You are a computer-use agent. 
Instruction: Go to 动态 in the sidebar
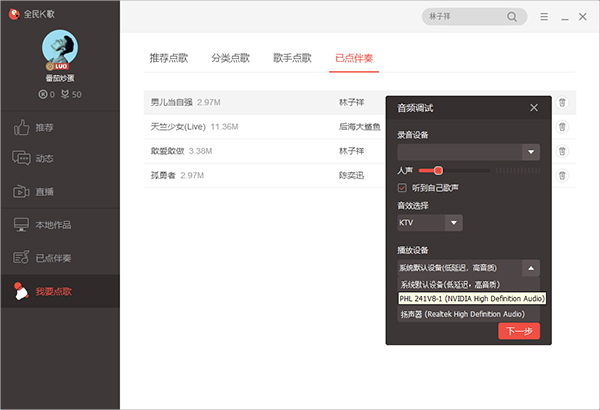[x=45, y=159]
